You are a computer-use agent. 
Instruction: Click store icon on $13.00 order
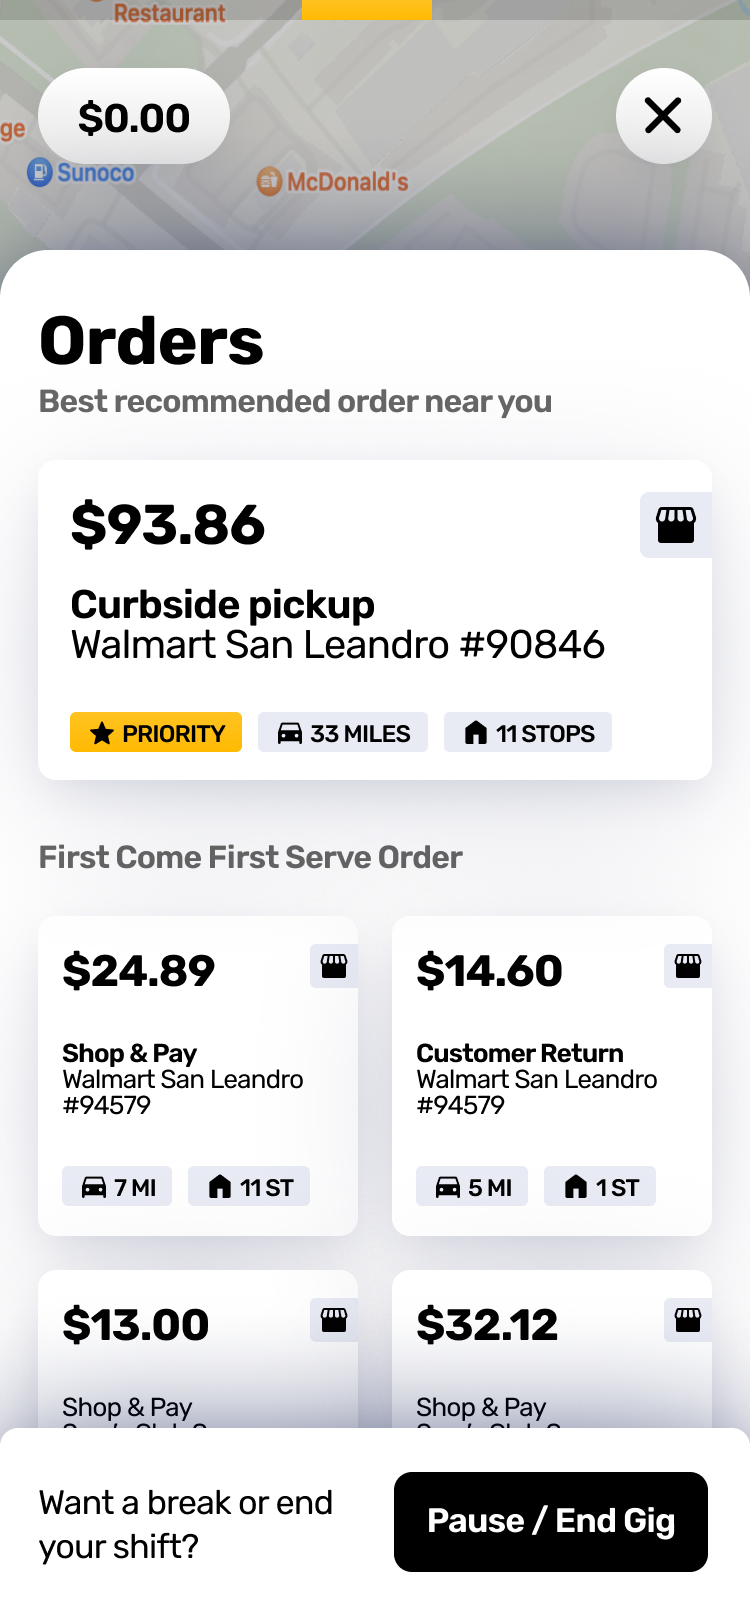coord(334,1320)
